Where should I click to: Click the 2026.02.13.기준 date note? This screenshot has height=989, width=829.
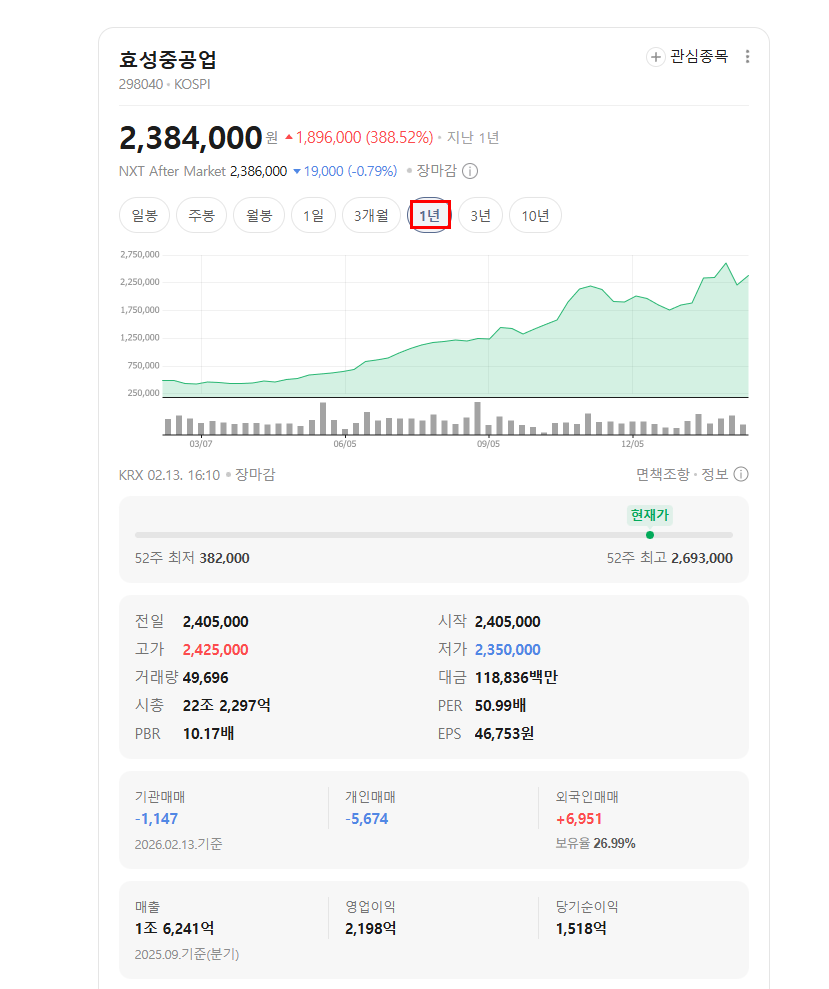(179, 845)
